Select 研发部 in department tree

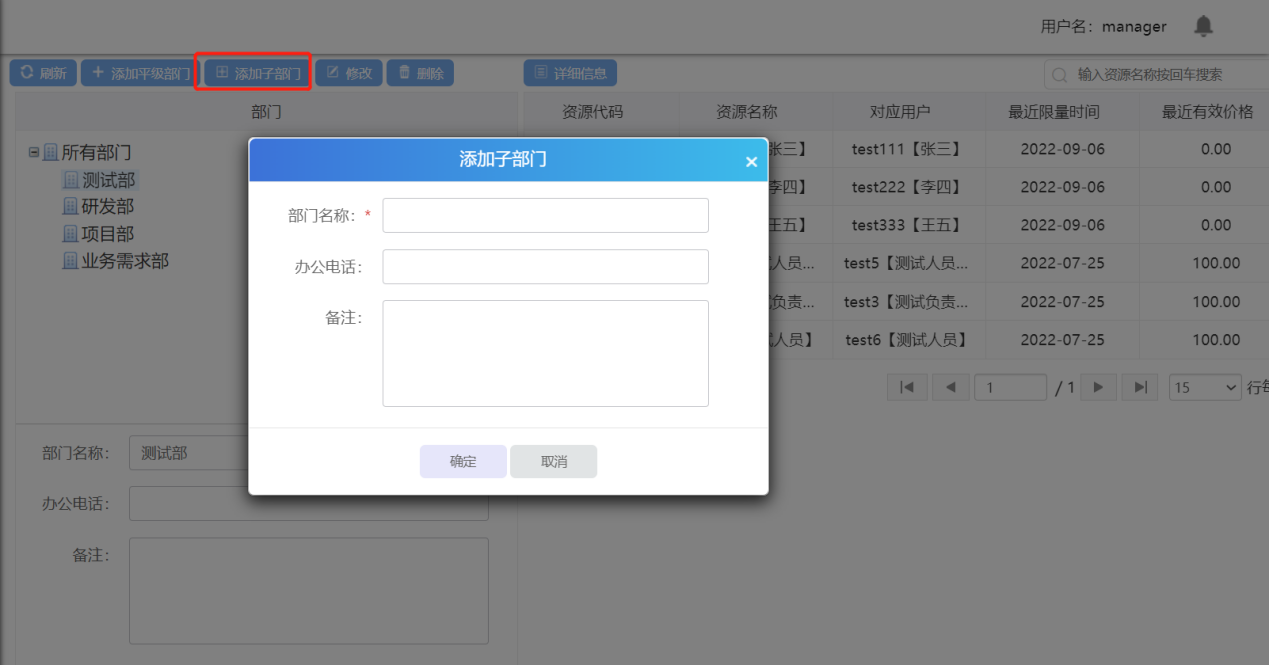(x=107, y=206)
